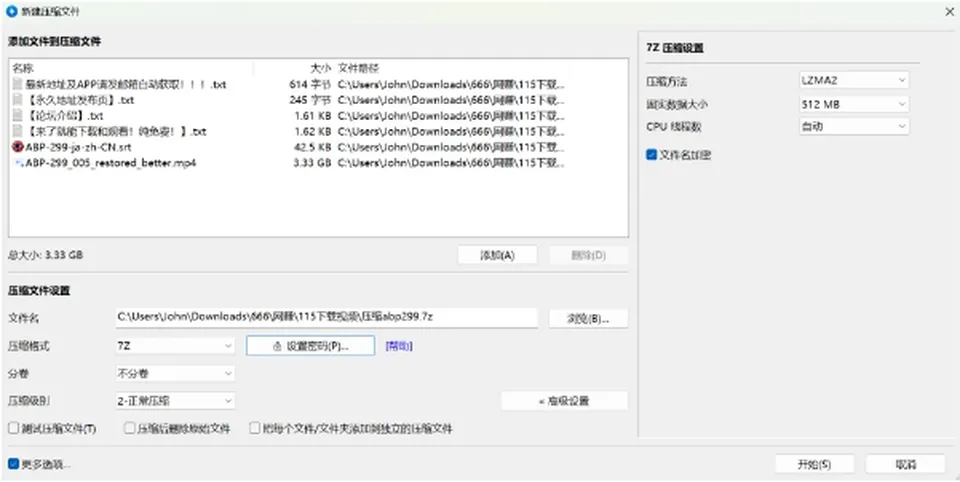This screenshot has width=960, height=482.
Task: Click the file icon of 【论坛介绍】.txt
Action: [x=17, y=116]
